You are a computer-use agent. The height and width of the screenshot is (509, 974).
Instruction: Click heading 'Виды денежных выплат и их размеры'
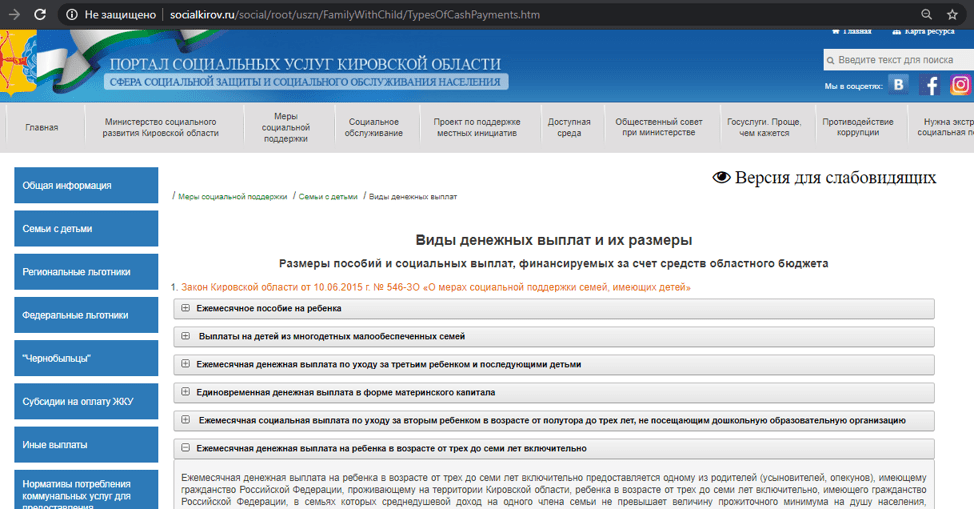[x=553, y=240]
